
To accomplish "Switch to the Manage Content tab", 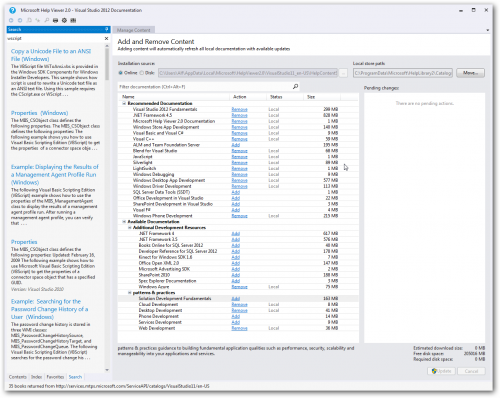I will (134, 30).
